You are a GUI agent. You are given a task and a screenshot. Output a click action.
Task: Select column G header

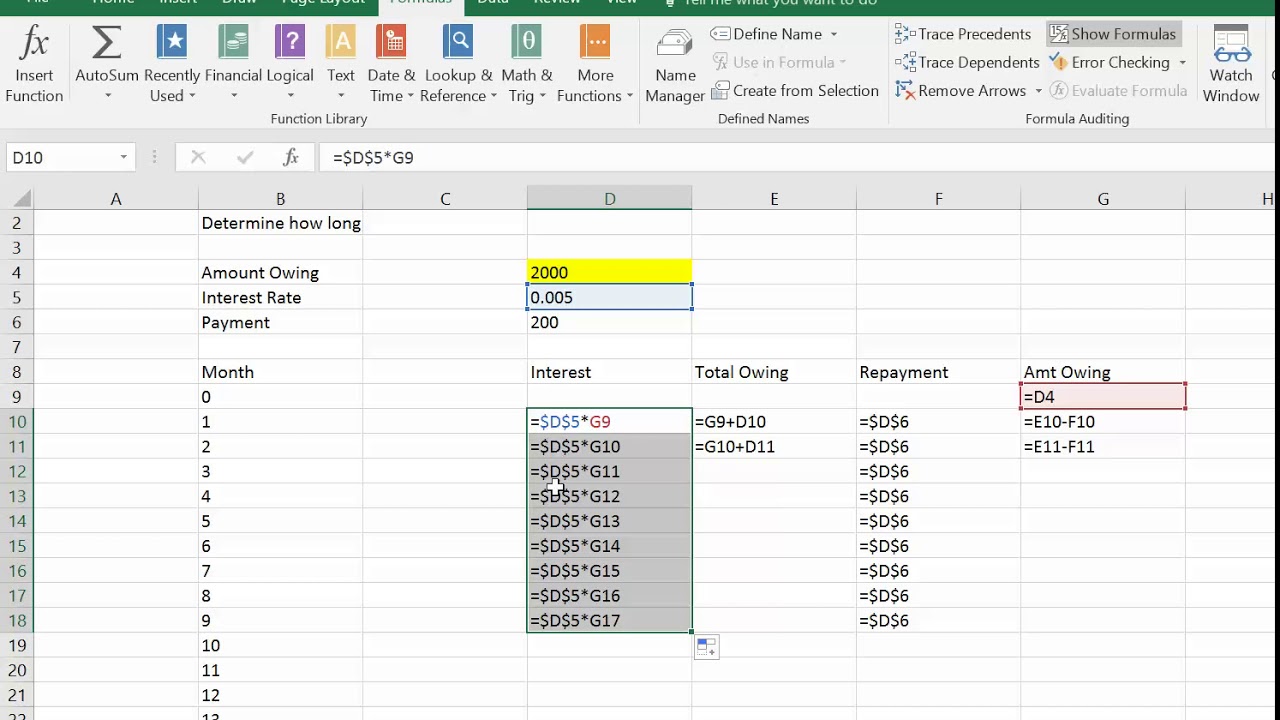[x=1103, y=199]
